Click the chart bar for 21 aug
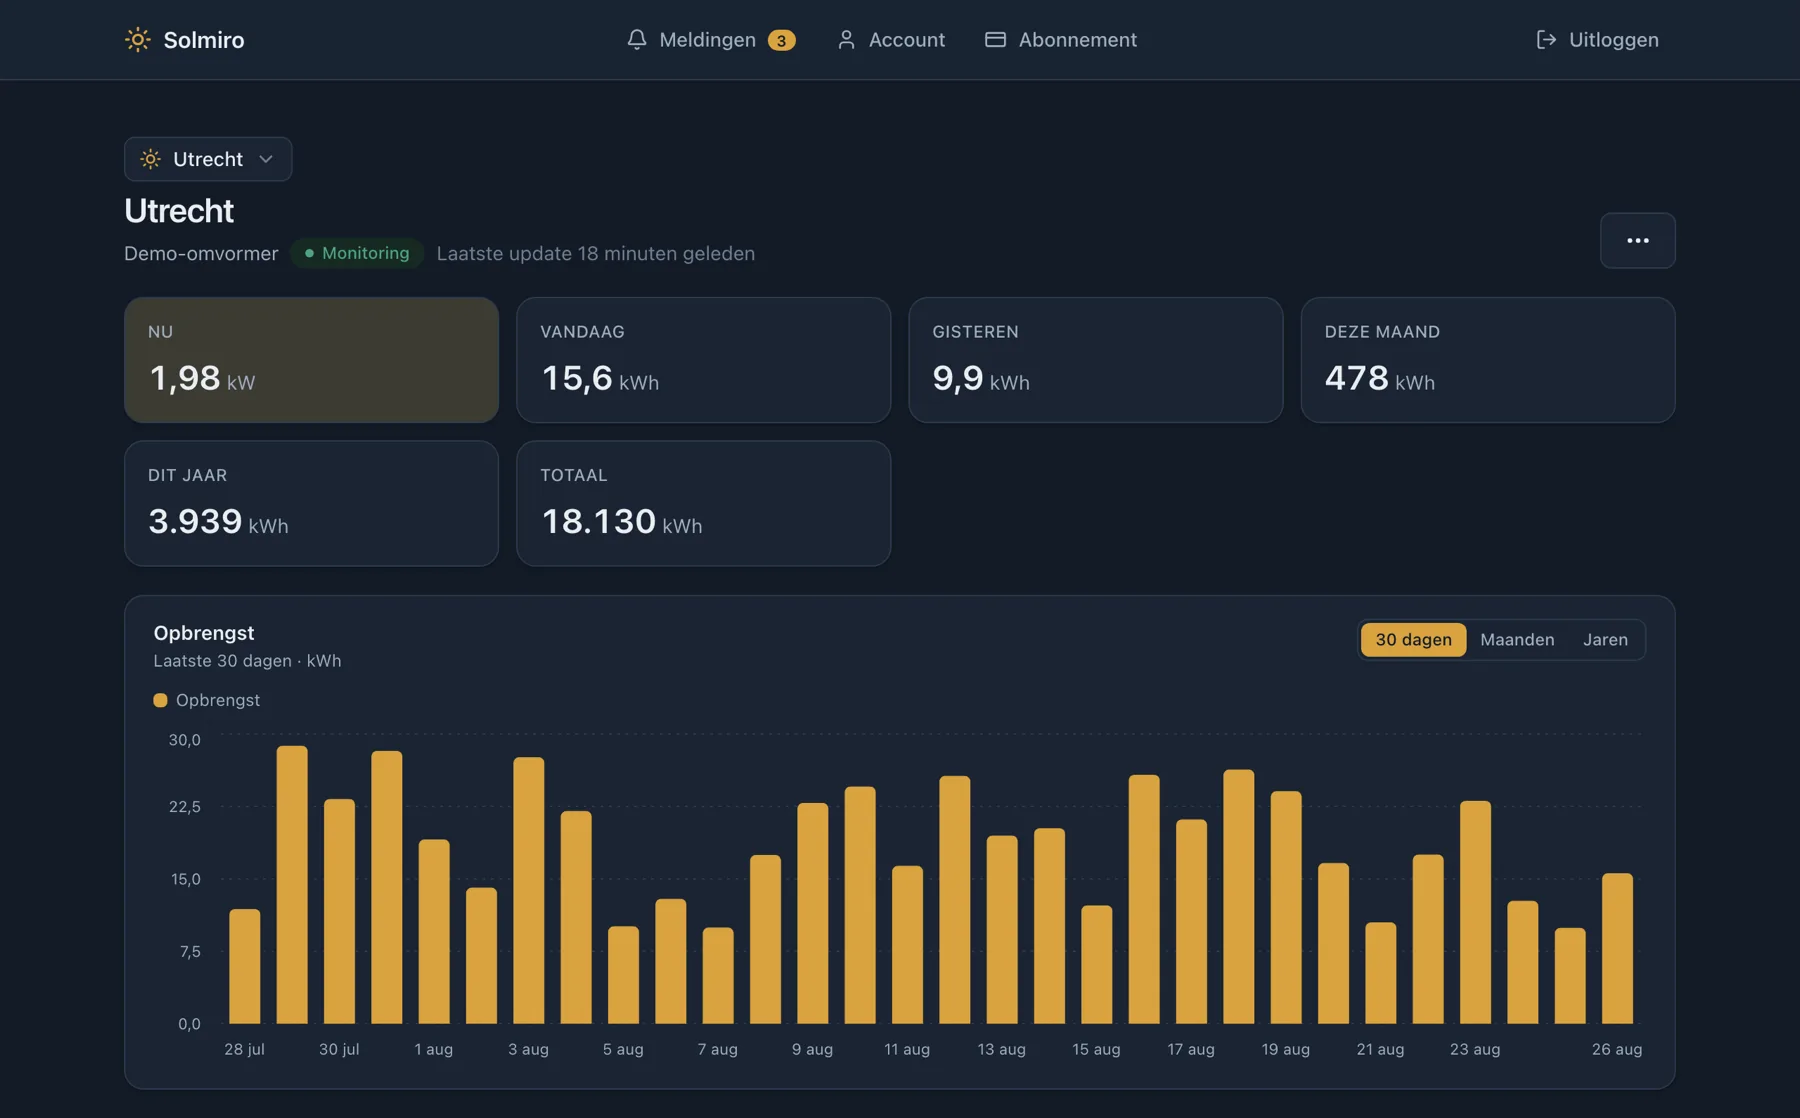Viewport: 1800px width, 1118px height. pyautogui.click(x=1380, y=972)
